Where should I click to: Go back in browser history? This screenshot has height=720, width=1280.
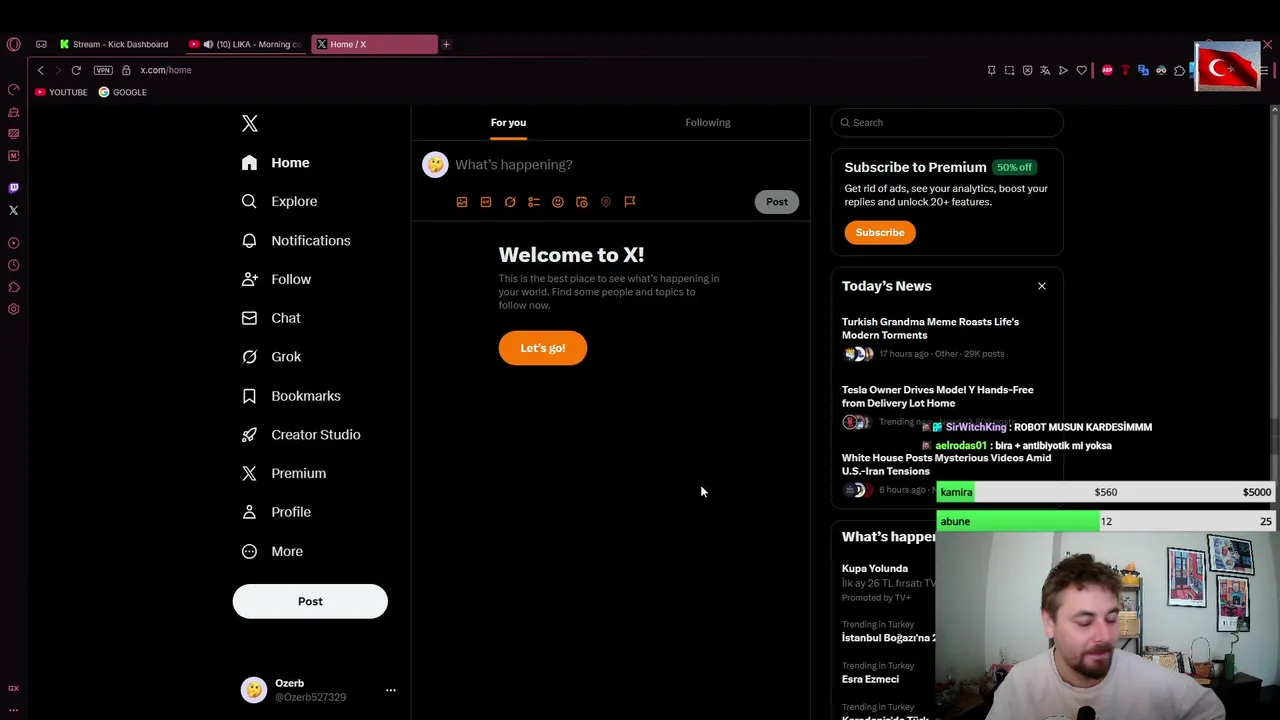pyautogui.click(x=40, y=70)
